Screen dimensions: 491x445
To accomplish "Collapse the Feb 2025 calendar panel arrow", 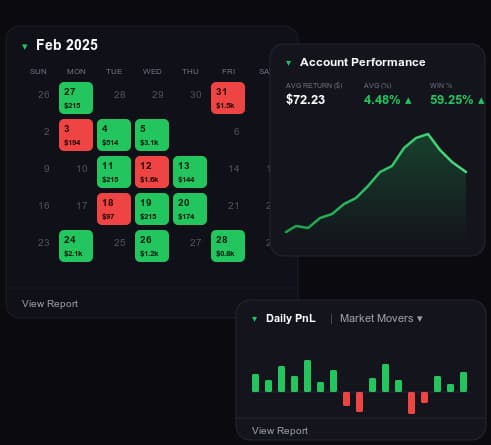I will (25, 46).
